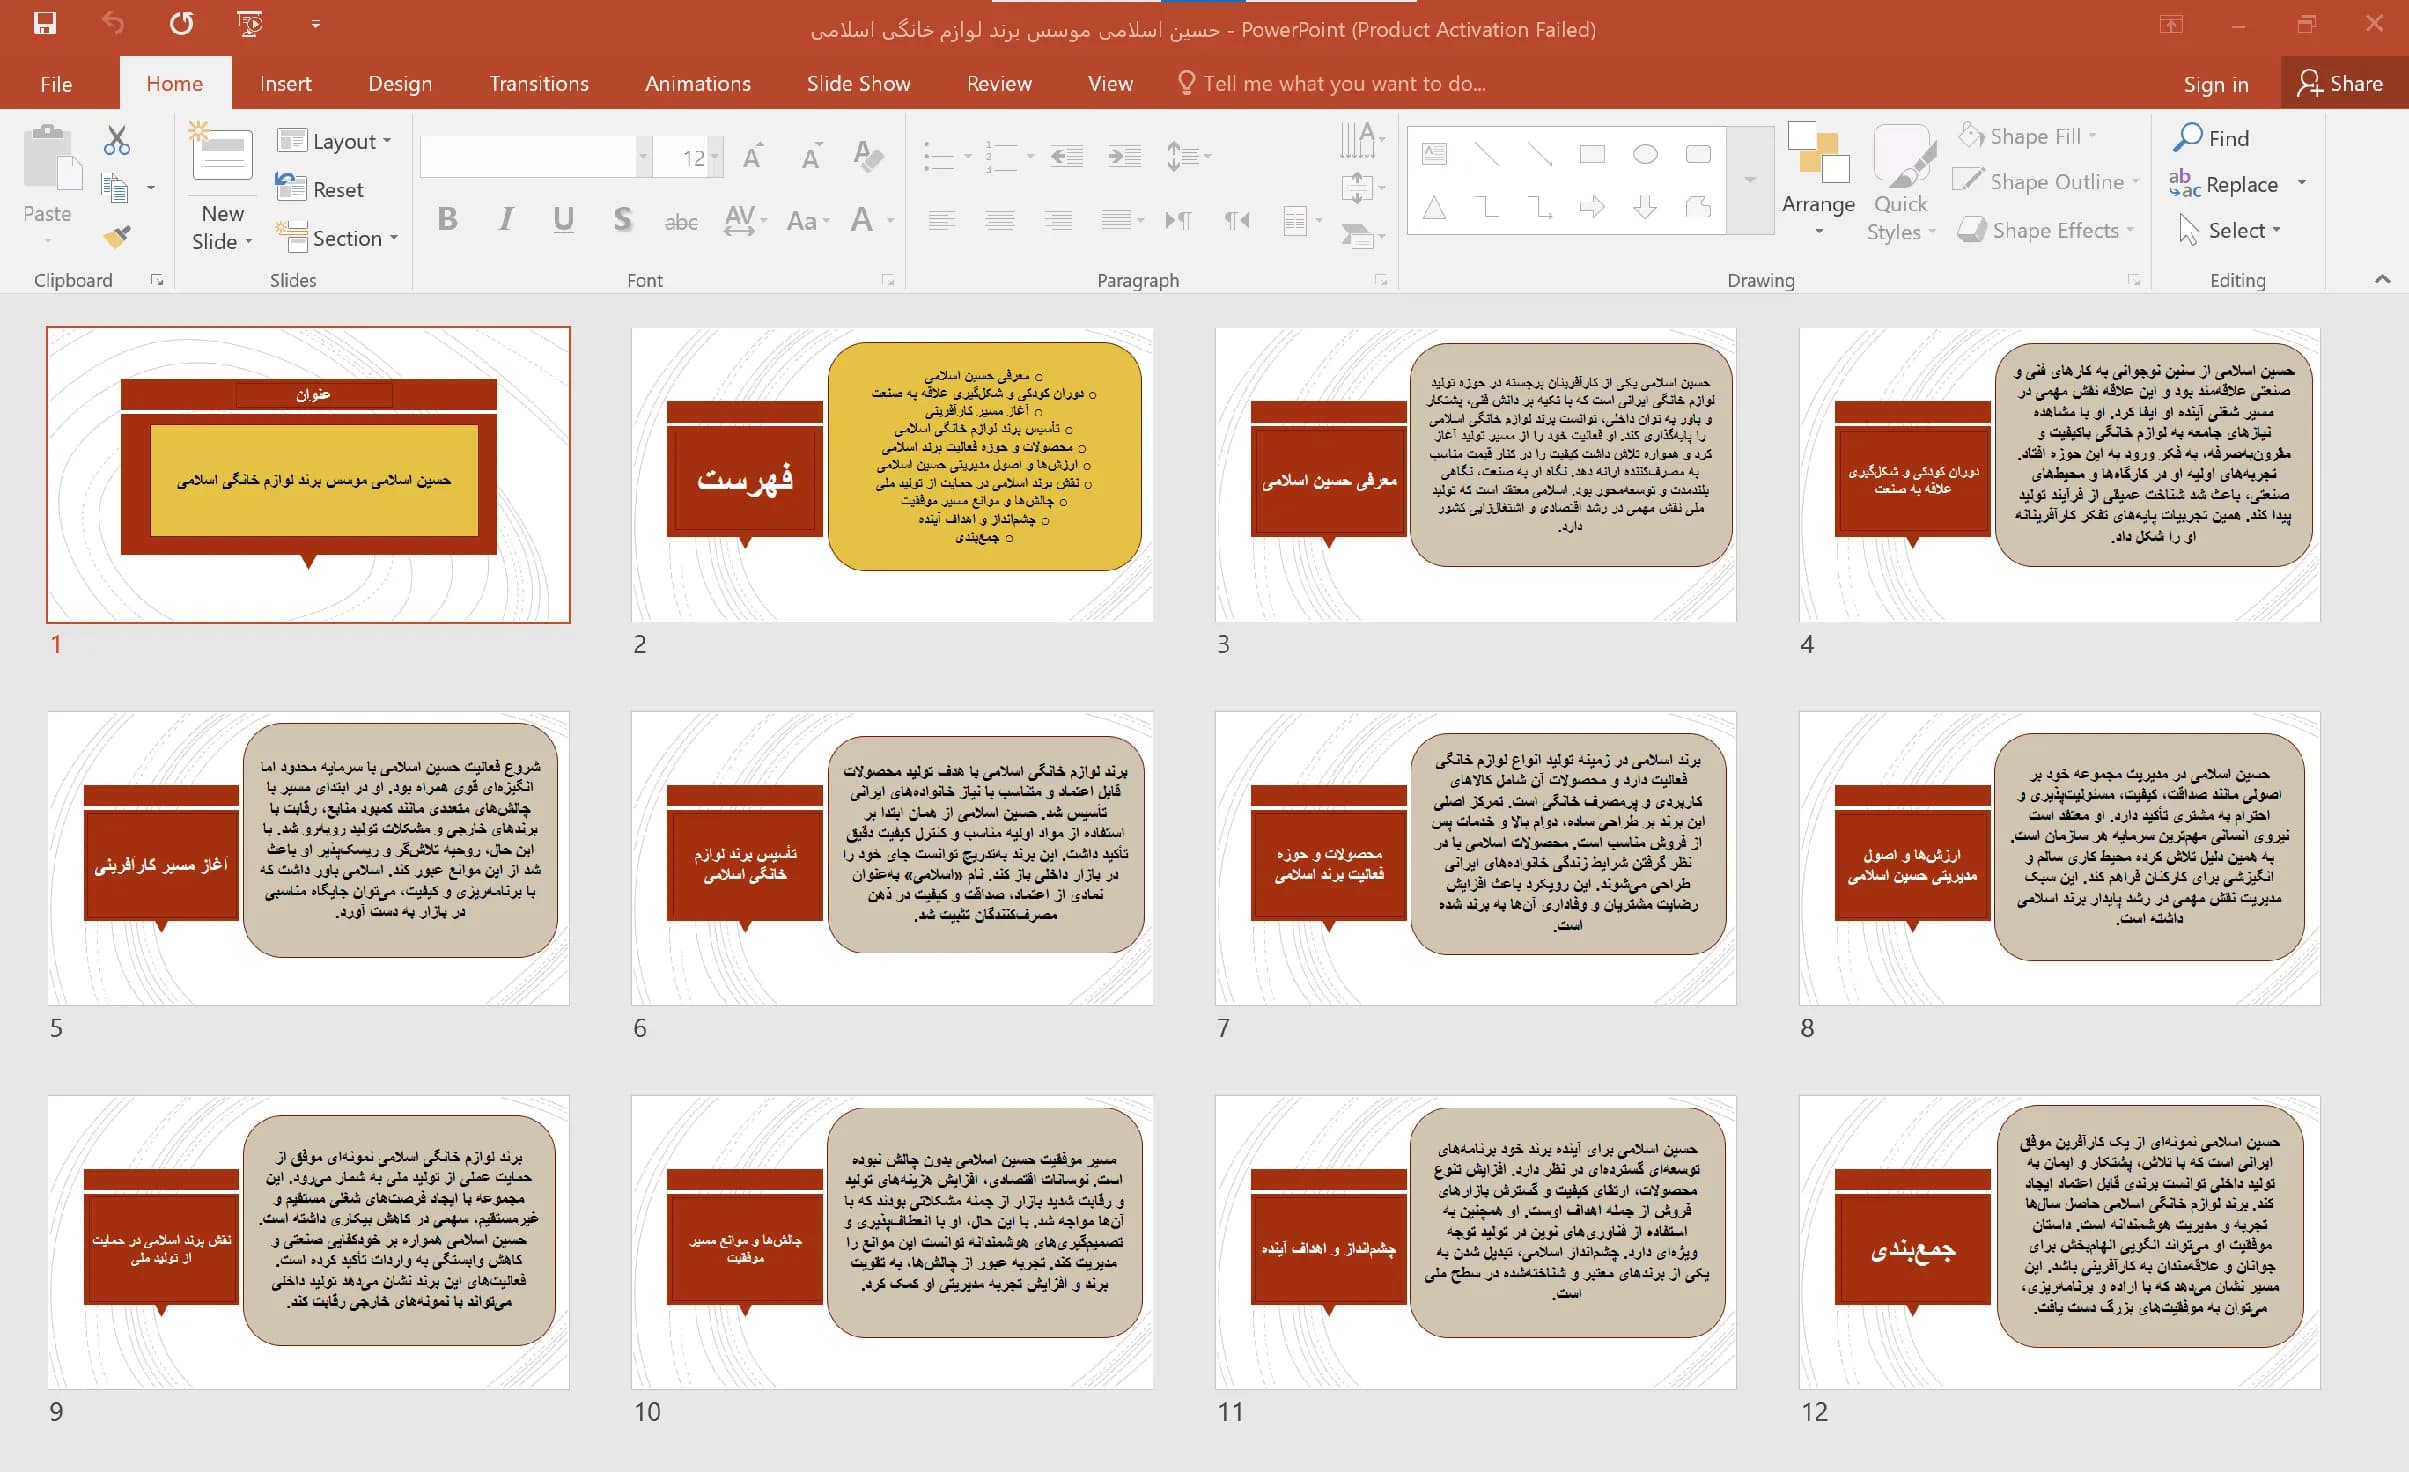Toggle Italic text formatting
The width and height of the screenshot is (2409, 1472).
tap(506, 219)
